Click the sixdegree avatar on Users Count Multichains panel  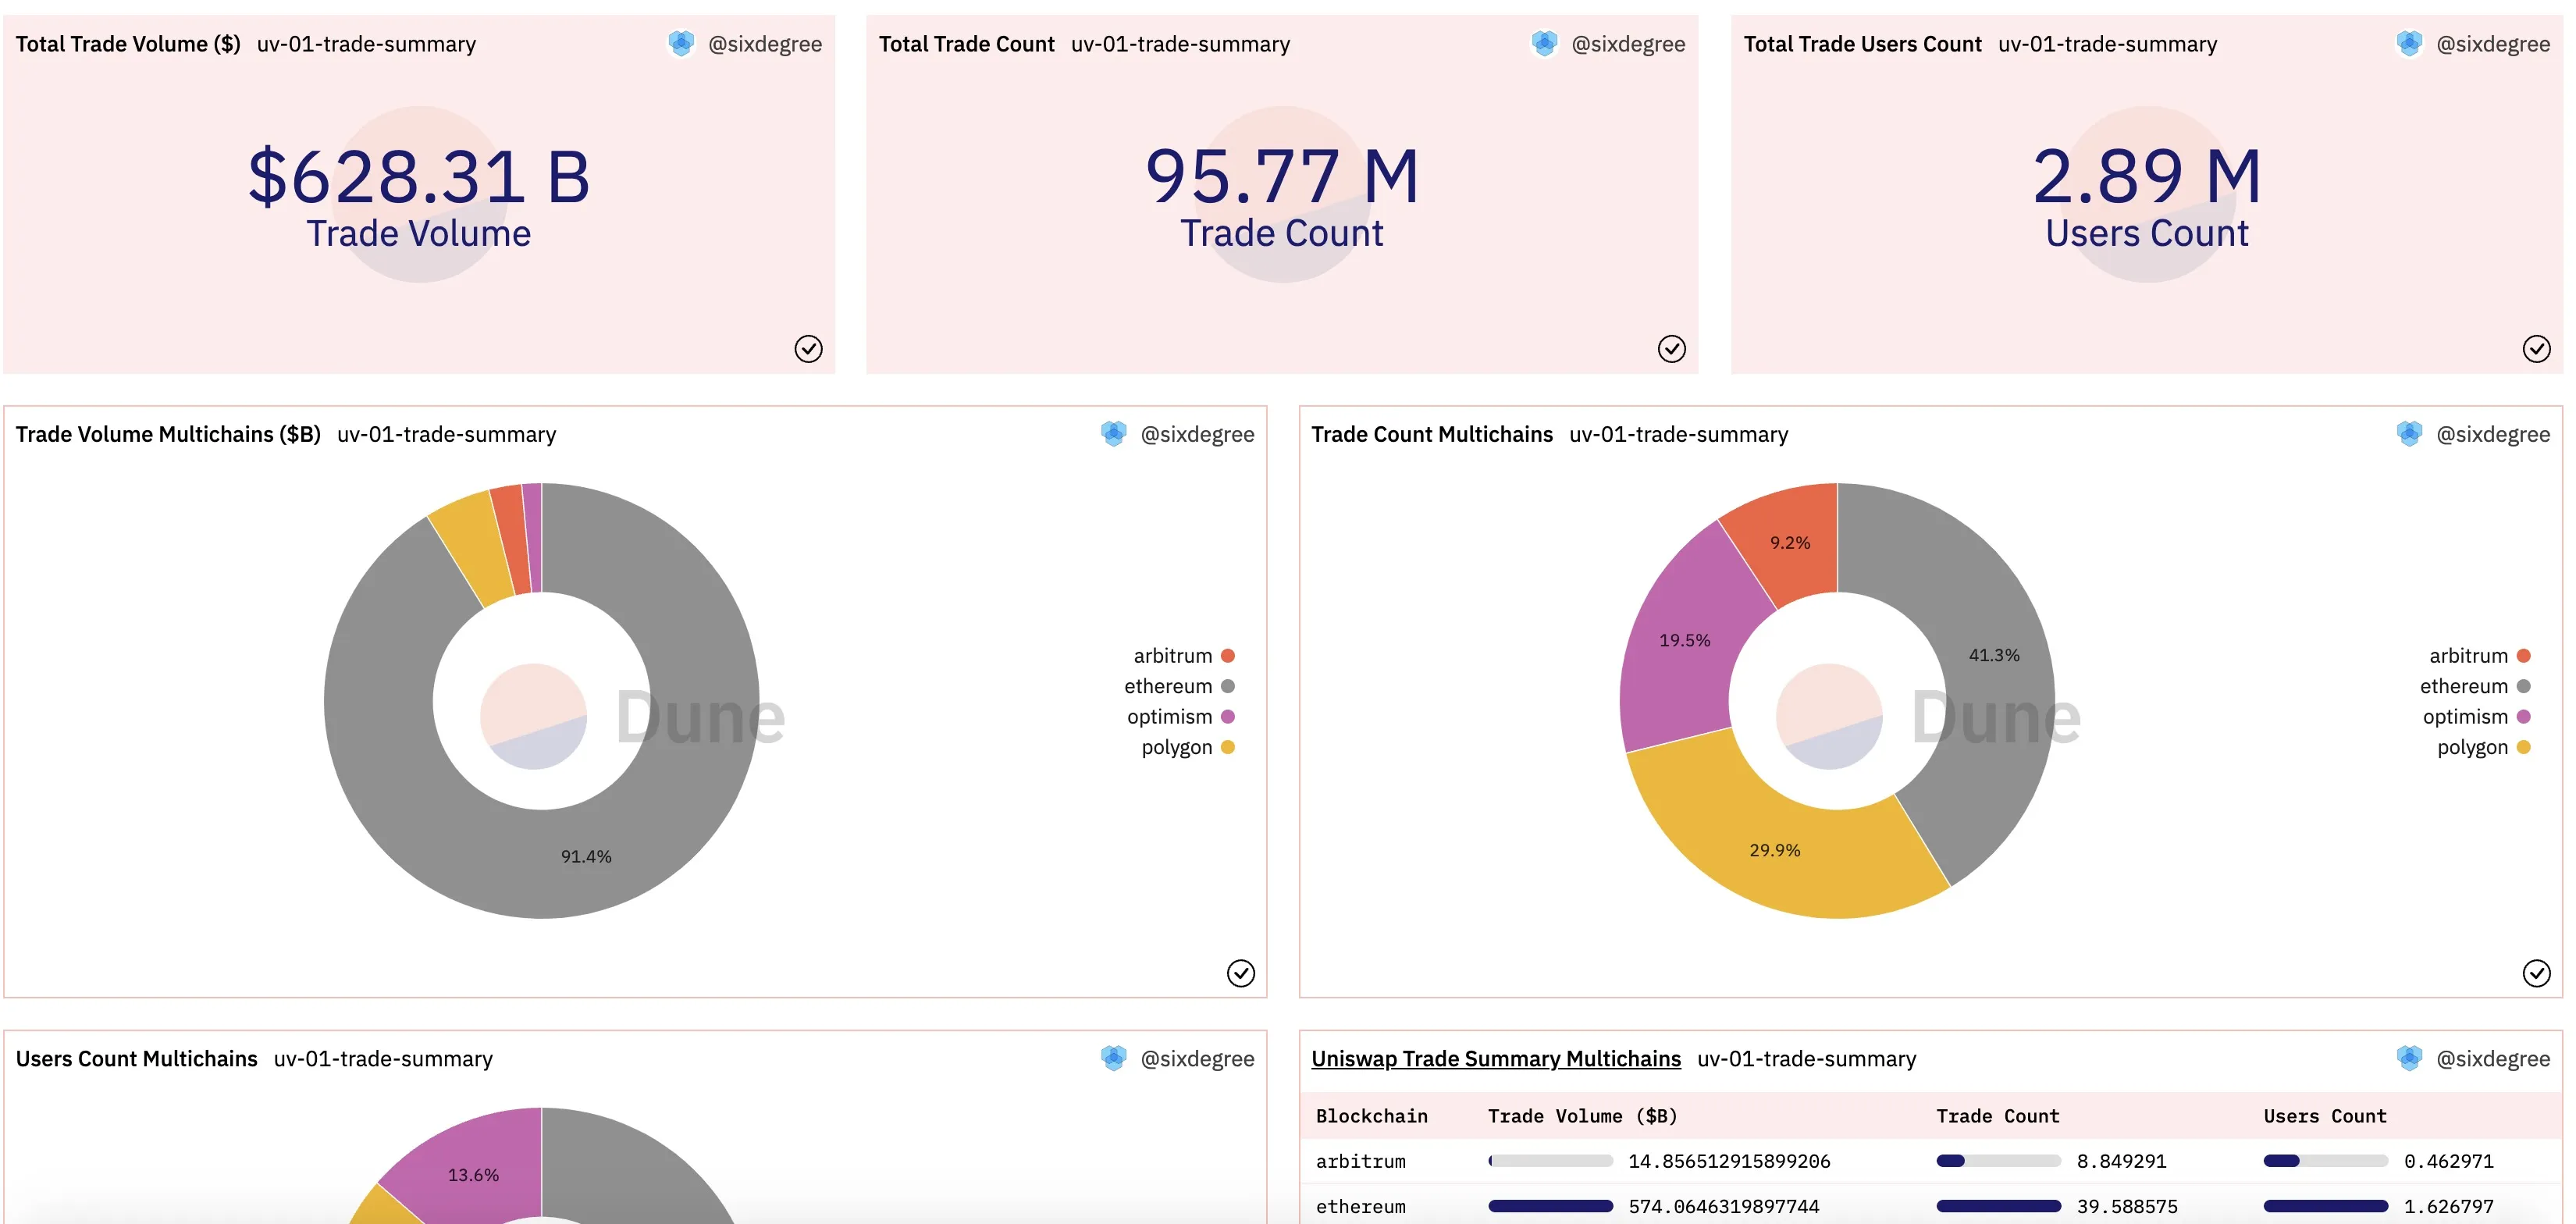click(1113, 1058)
